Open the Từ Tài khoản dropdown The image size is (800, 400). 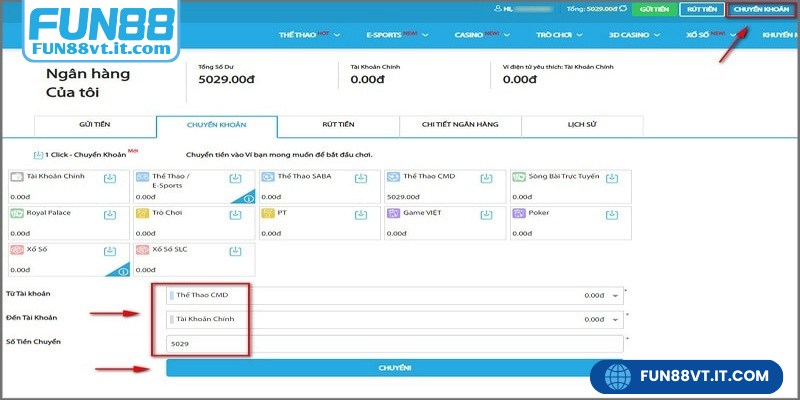(x=394, y=295)
